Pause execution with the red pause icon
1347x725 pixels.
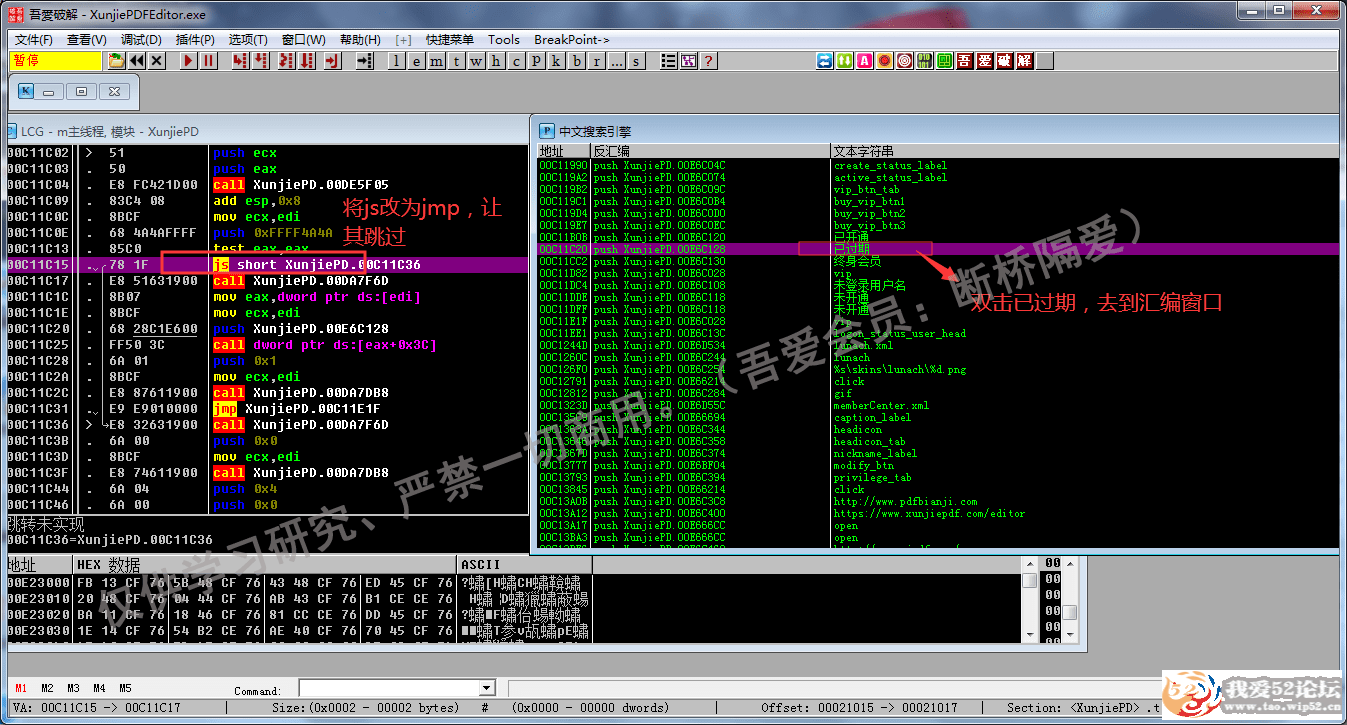208,61
